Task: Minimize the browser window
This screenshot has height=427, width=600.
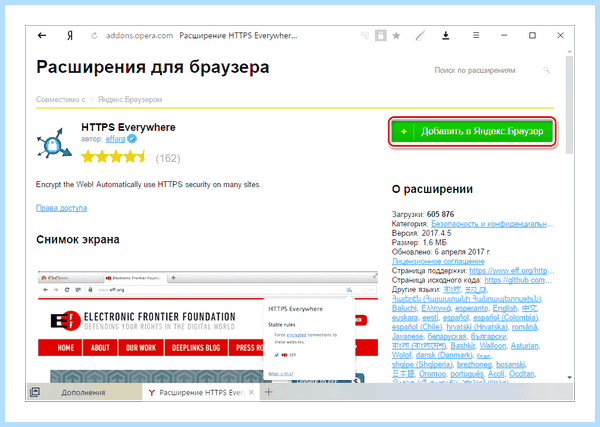Action: [504, 35]
